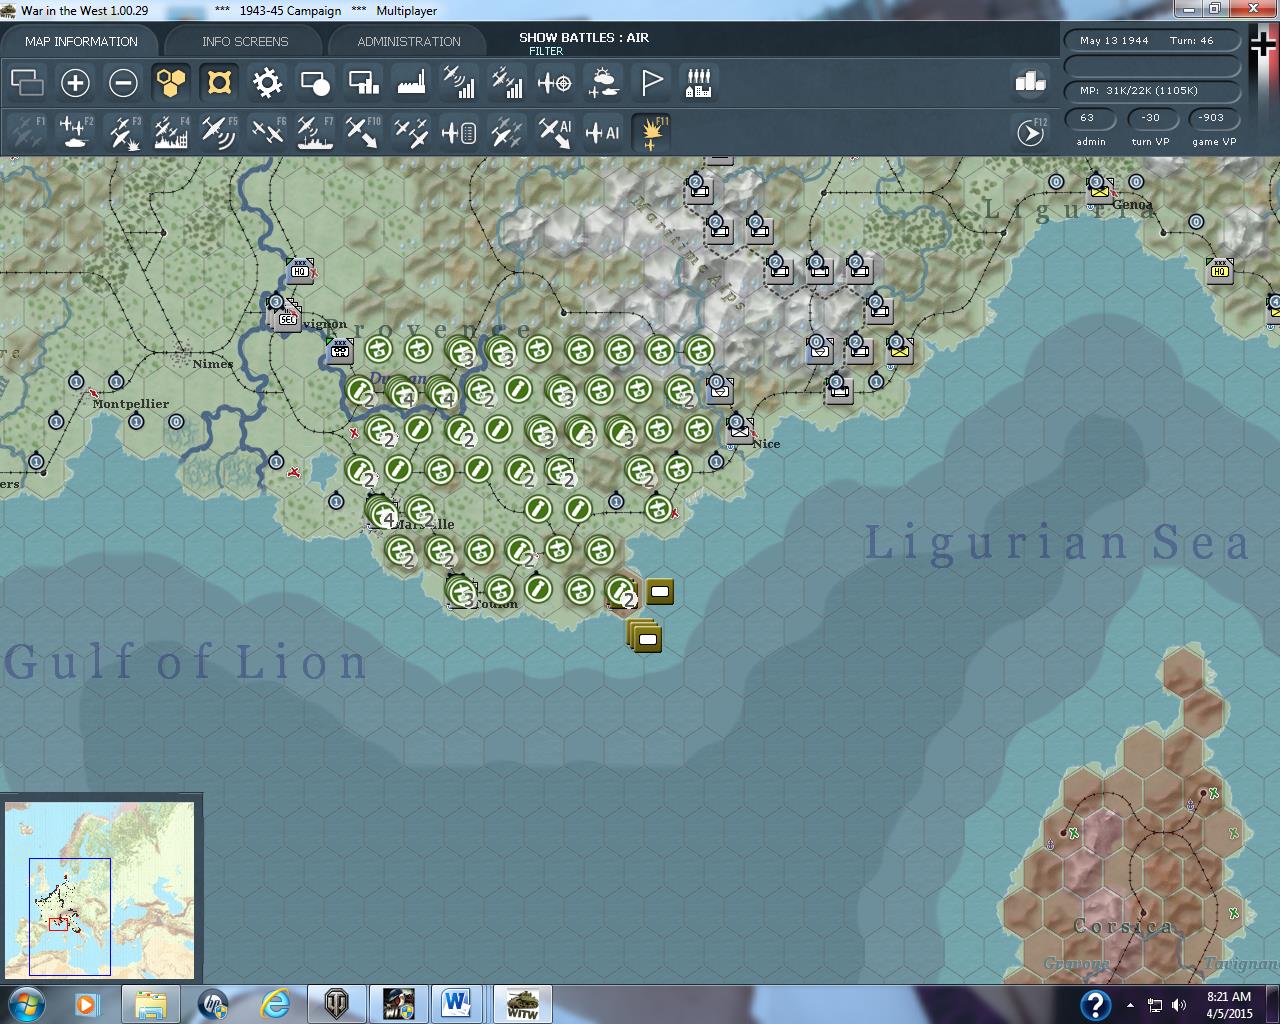Open Microsoft Word from the taskbar
This screenshot has height=1024, width=1280.
(457, 1004)
